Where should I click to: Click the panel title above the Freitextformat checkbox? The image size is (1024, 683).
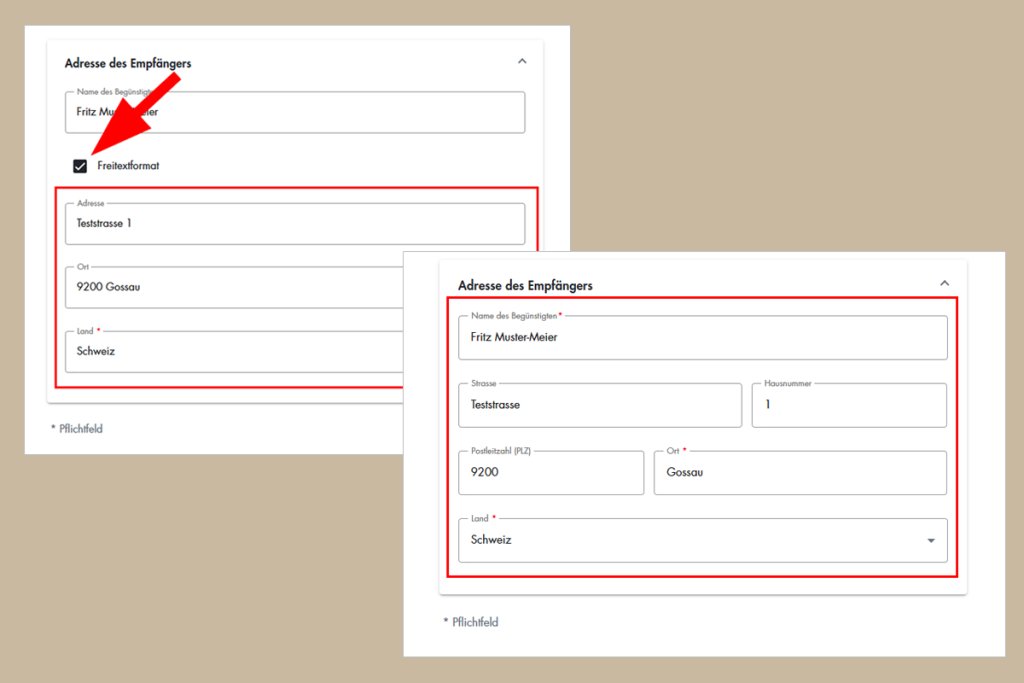pyautogui.click(x=128, y=63)
